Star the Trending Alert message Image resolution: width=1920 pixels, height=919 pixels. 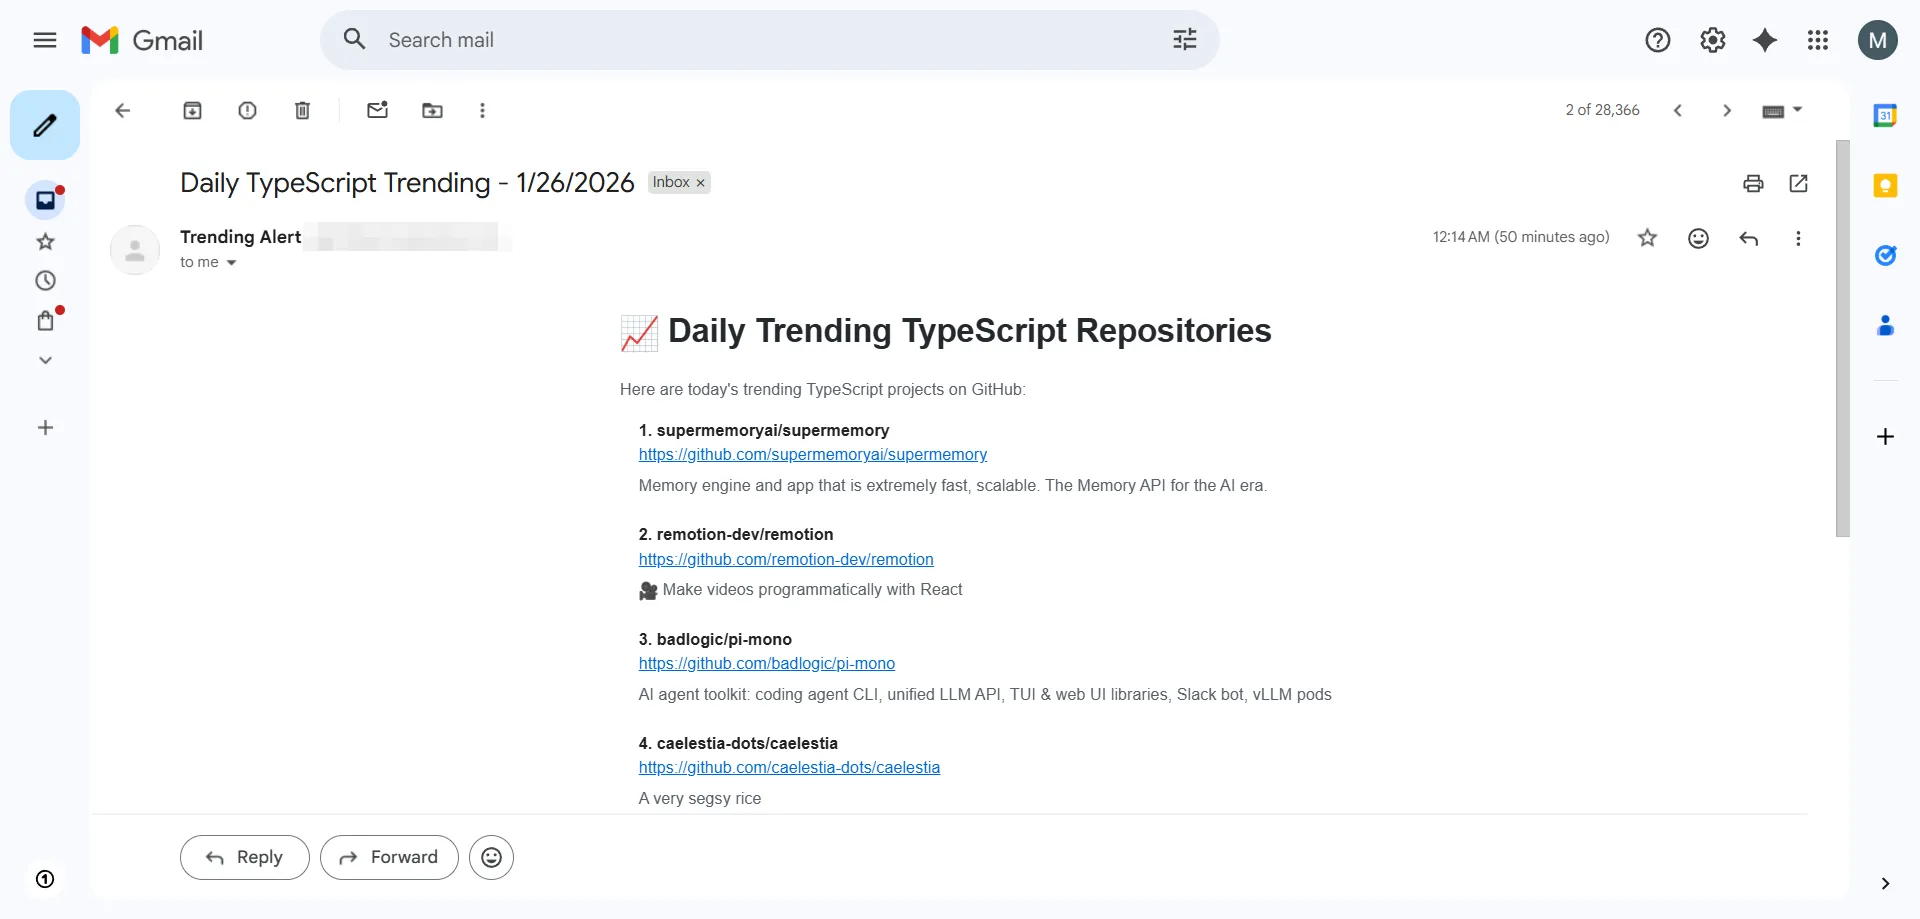click(1647, 238)
